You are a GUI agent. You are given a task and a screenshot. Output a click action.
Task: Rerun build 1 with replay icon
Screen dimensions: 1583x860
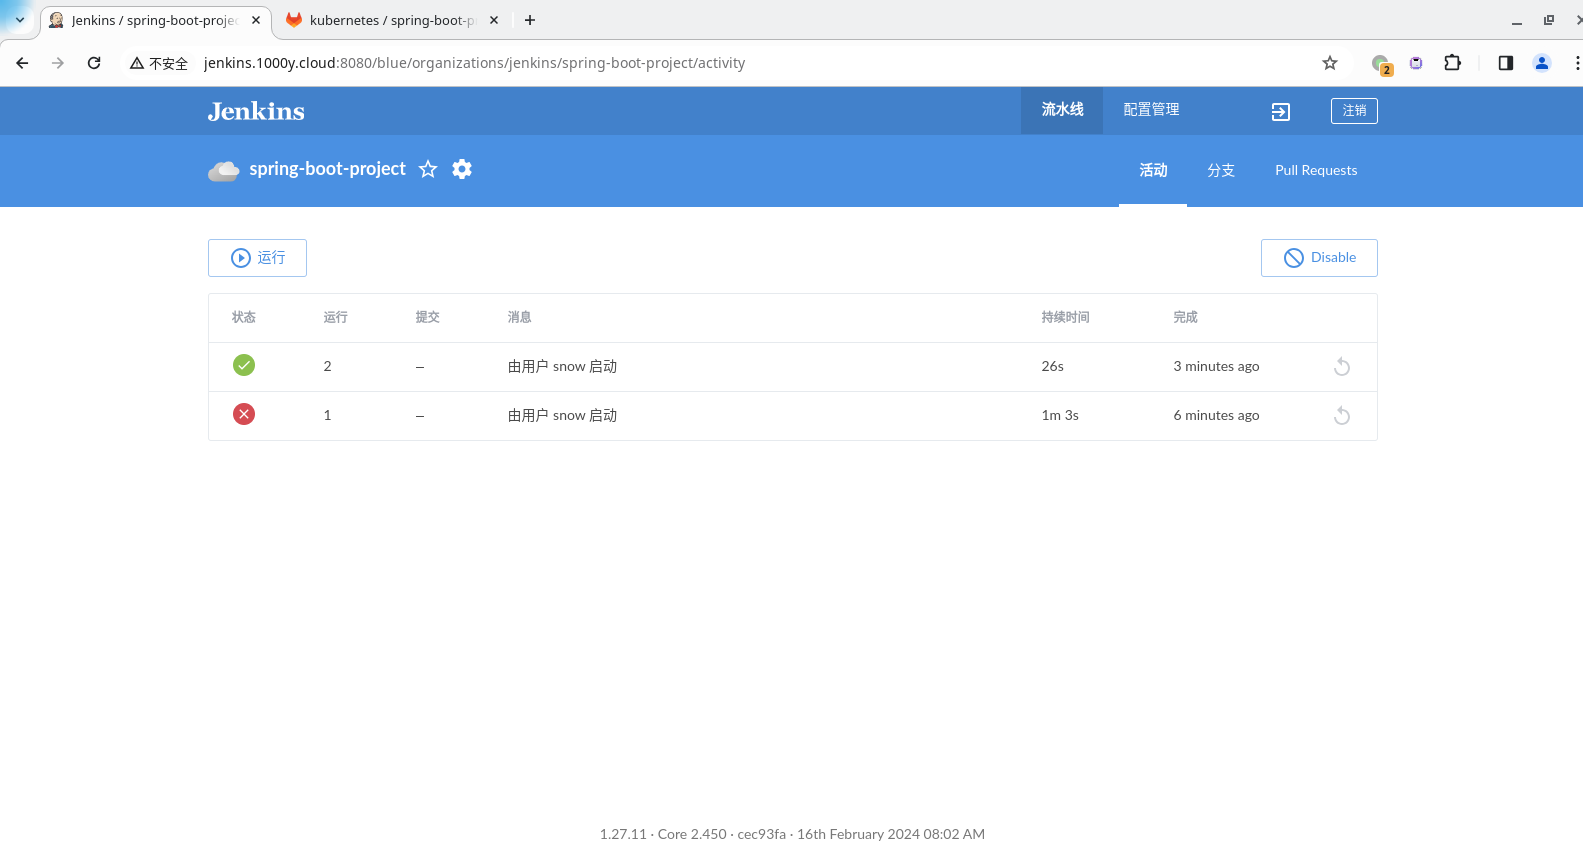tap(1342, 416)
